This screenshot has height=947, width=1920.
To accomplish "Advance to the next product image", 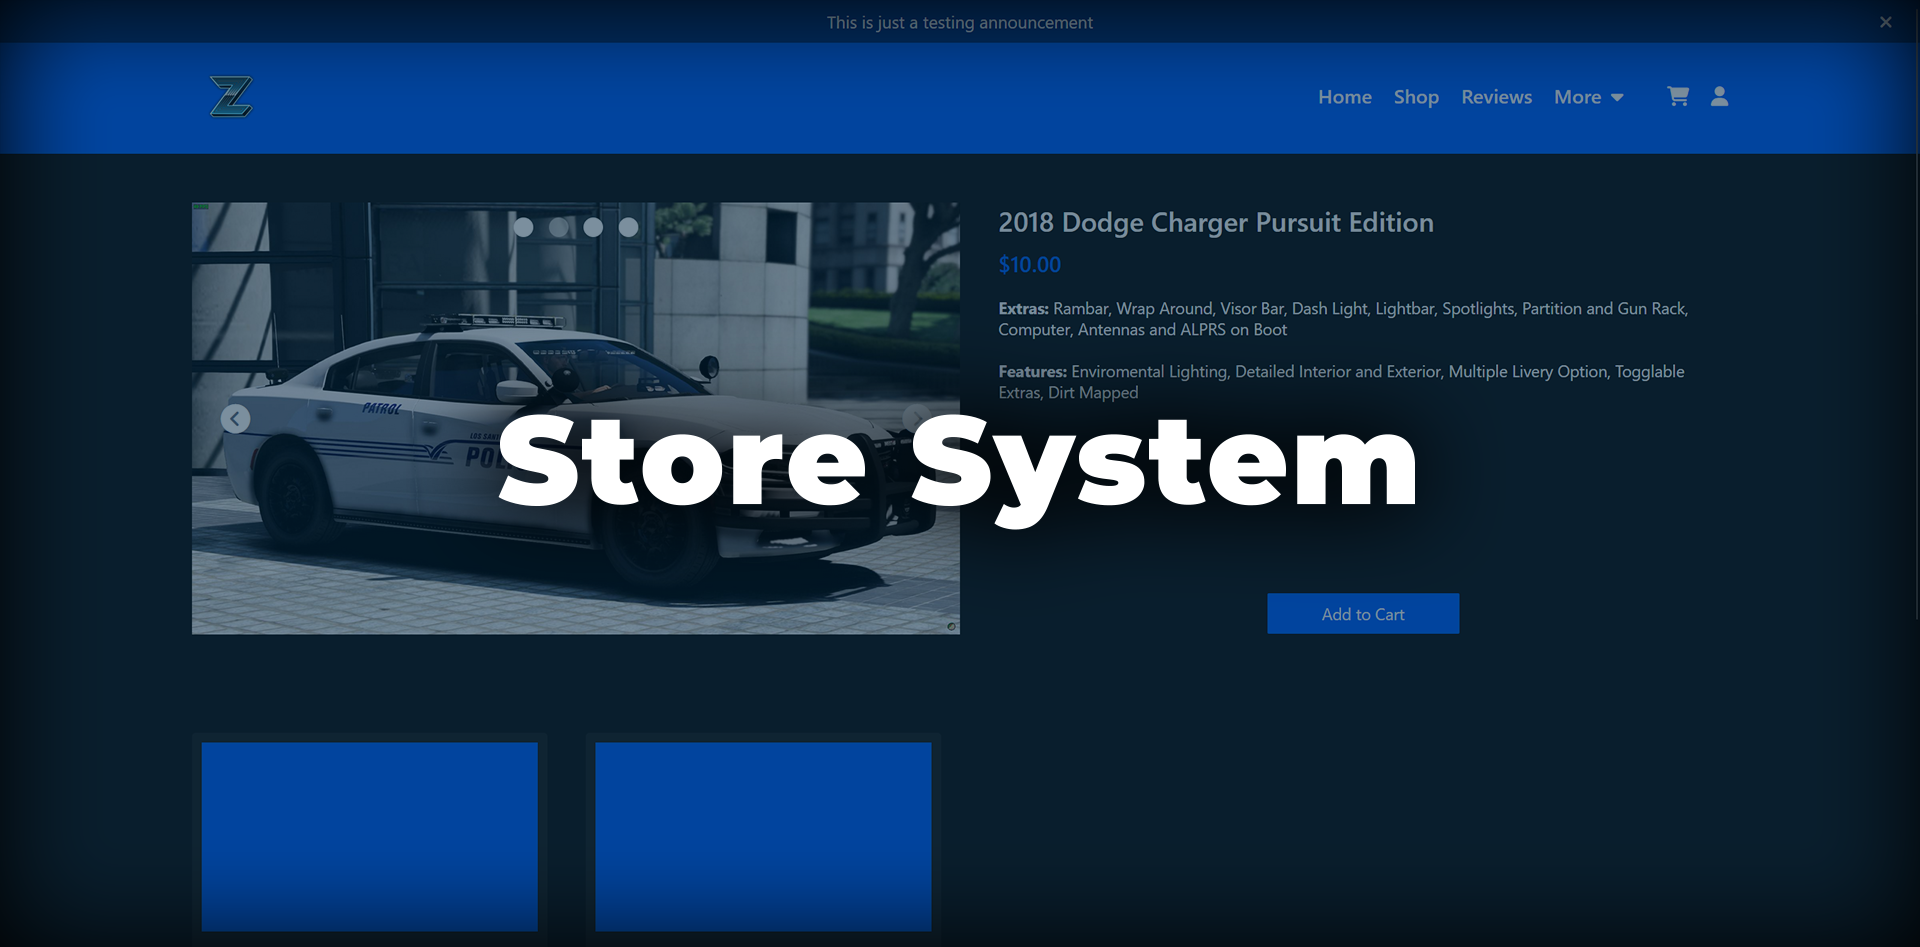I will [x=916, y=418].
